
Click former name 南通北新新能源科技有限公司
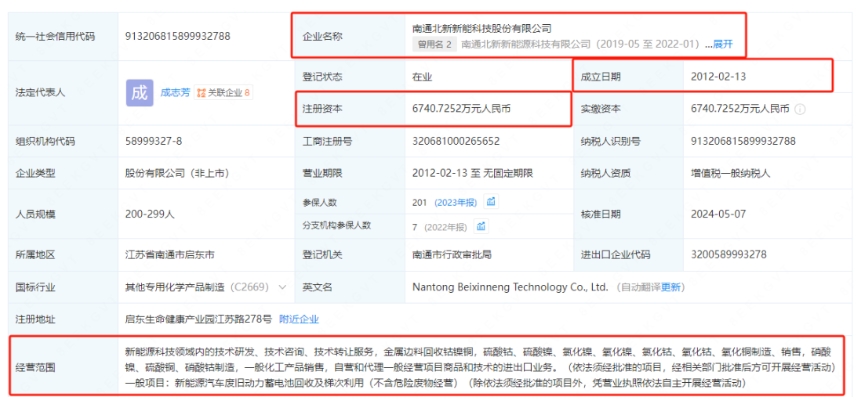[526, 44]
